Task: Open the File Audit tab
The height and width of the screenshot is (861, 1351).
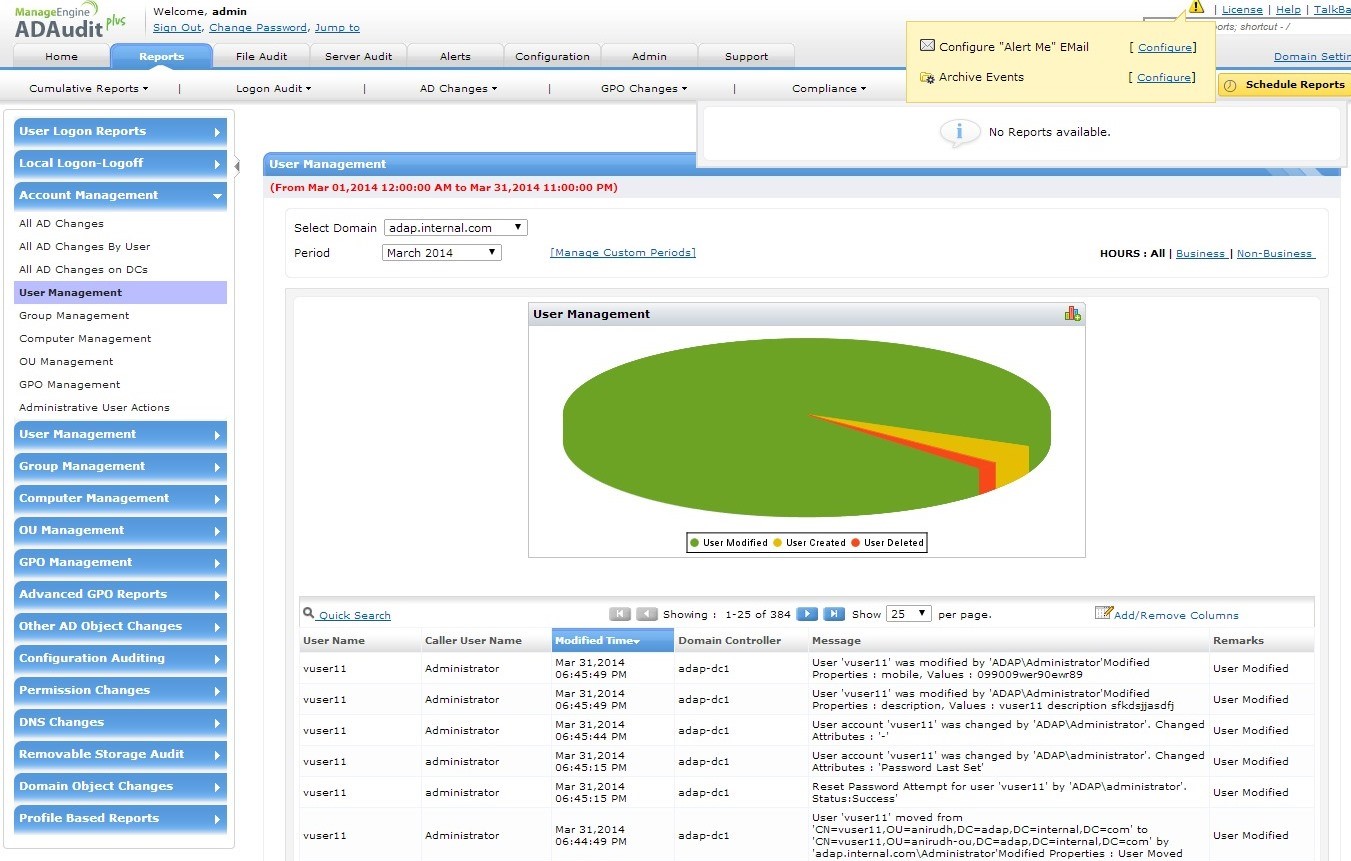Action: coord(261,57)
